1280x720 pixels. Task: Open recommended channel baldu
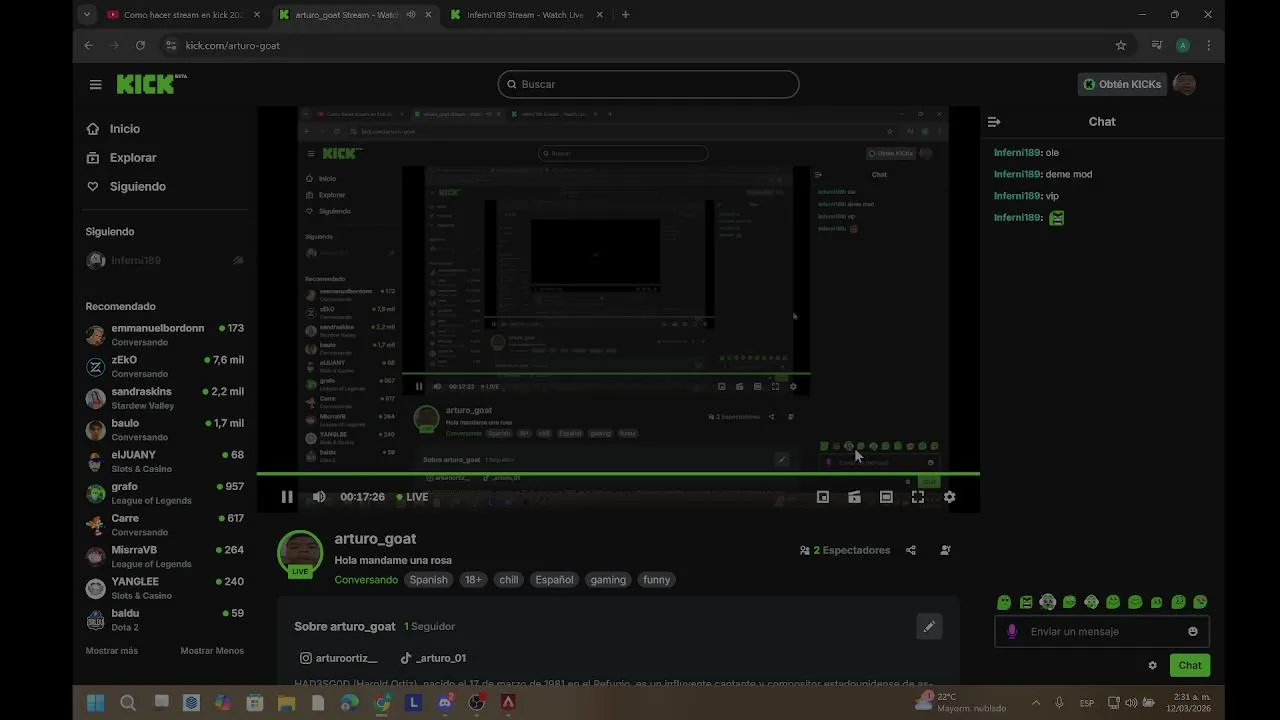point(165,620)
